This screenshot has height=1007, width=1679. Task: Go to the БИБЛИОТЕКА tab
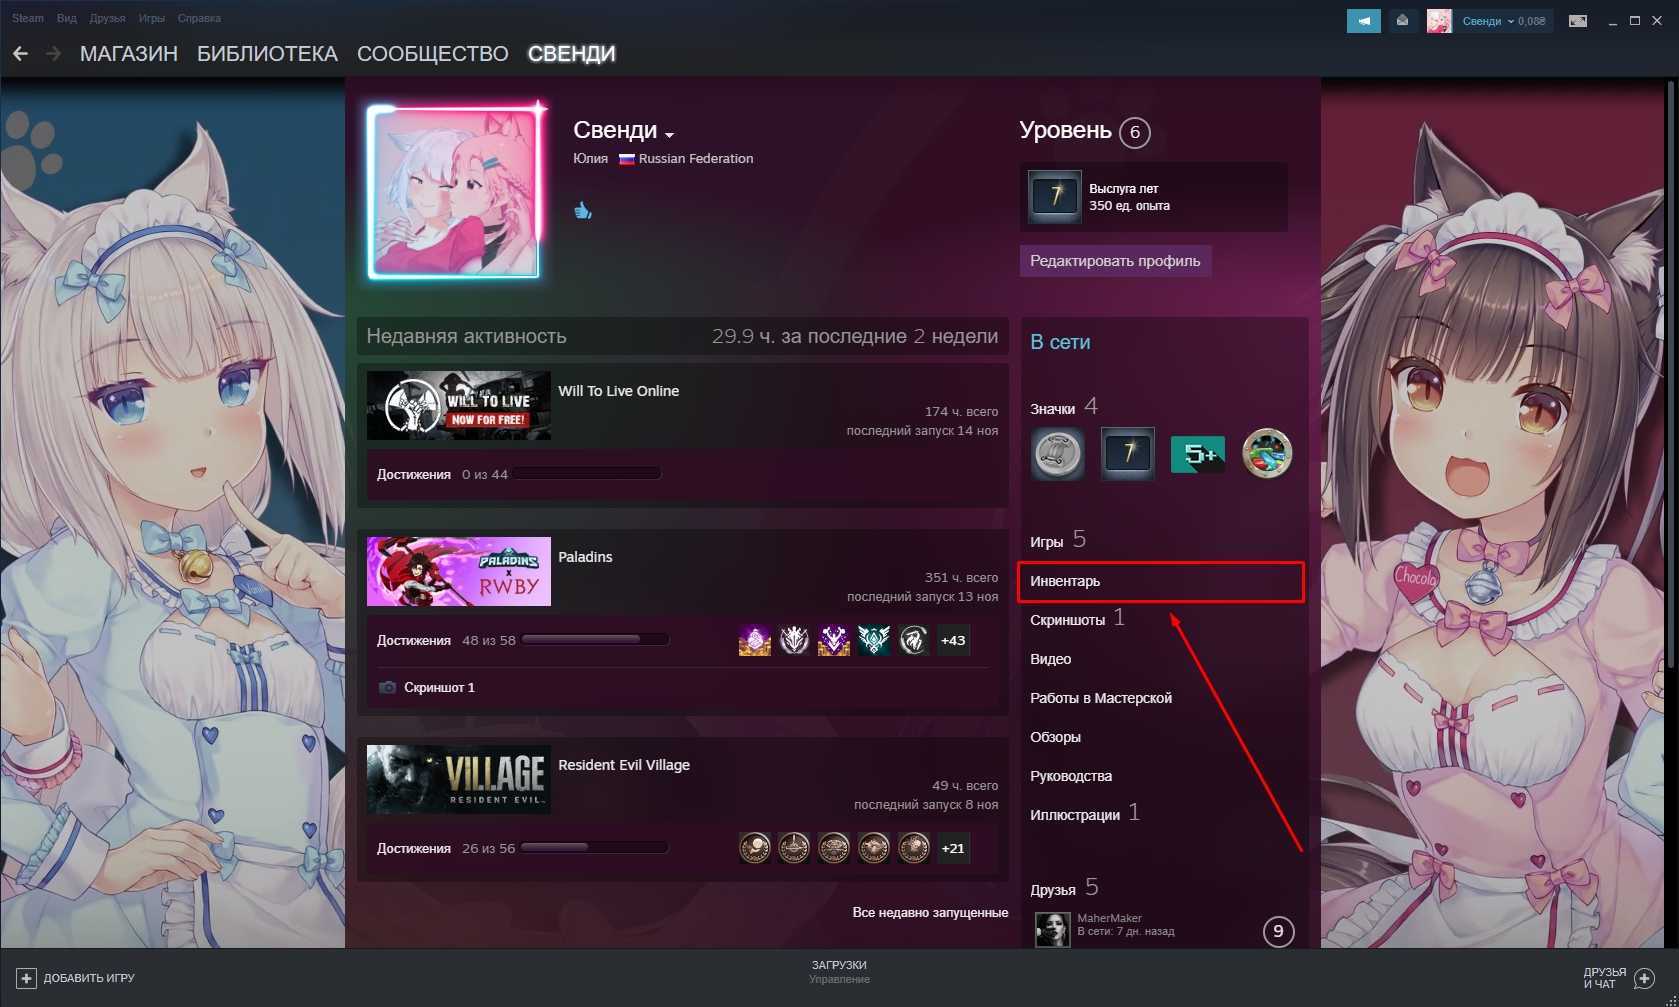[x=267, y=54]
